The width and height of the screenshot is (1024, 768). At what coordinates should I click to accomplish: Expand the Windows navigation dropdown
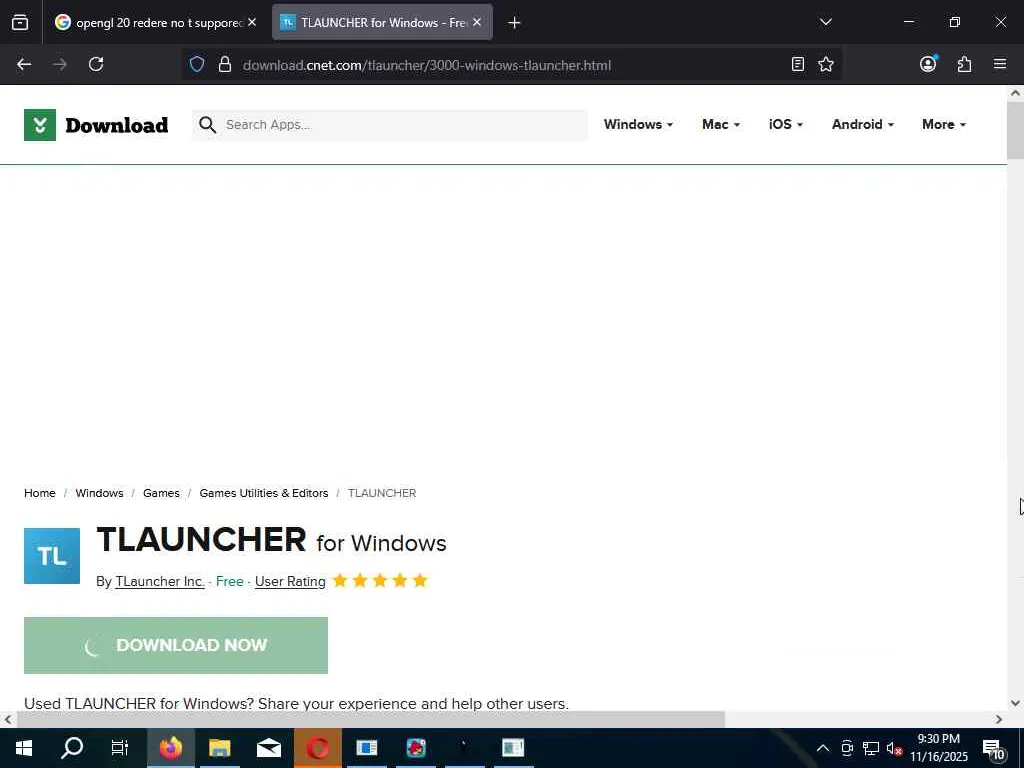point(638,124)
